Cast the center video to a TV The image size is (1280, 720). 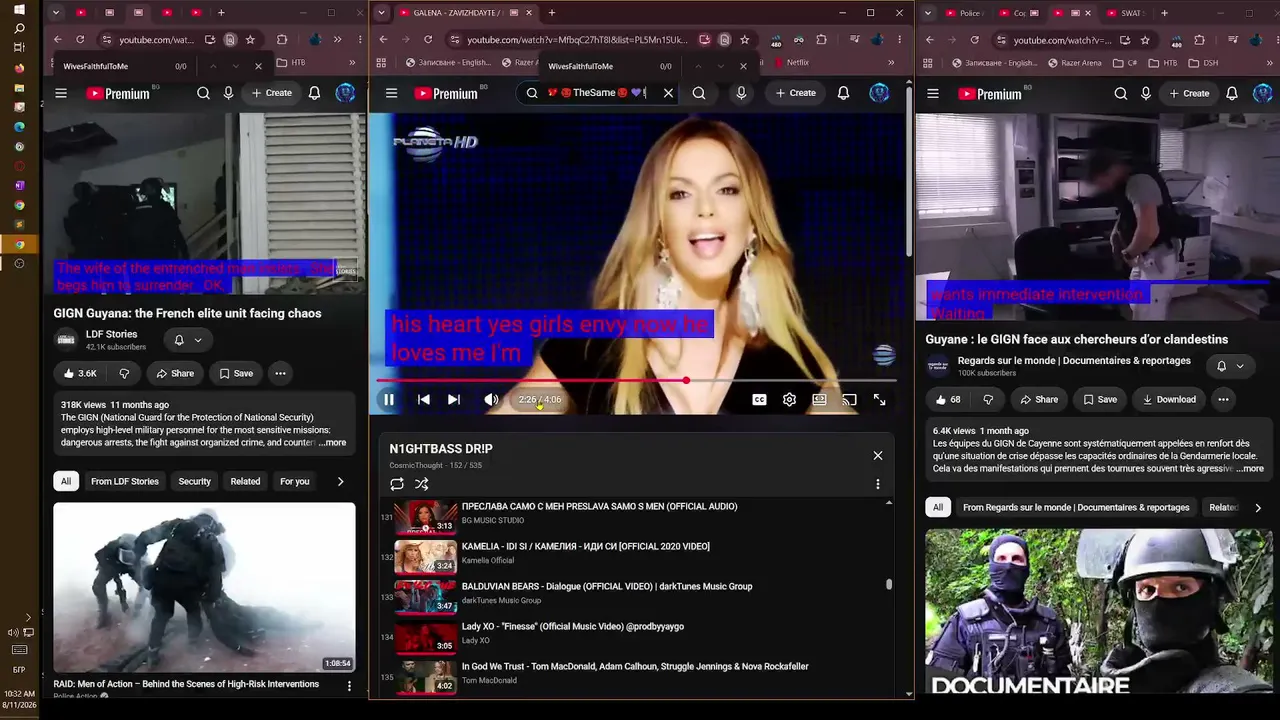pos(849,400)
